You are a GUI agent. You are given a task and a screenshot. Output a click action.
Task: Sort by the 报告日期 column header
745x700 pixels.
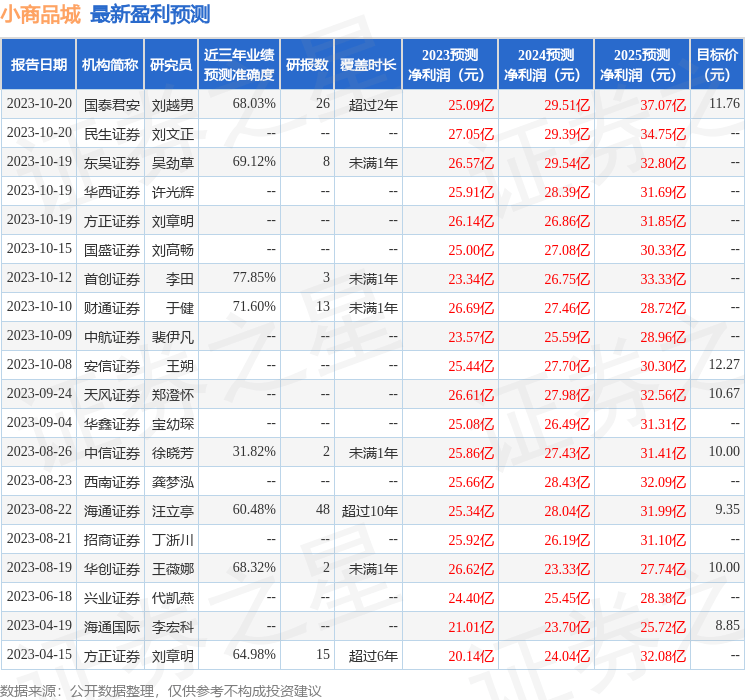(x=39, y=65)
